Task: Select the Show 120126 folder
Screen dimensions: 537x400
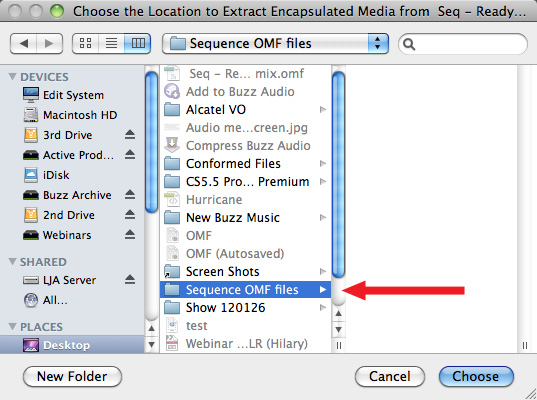Action: [x=245, y=308]
